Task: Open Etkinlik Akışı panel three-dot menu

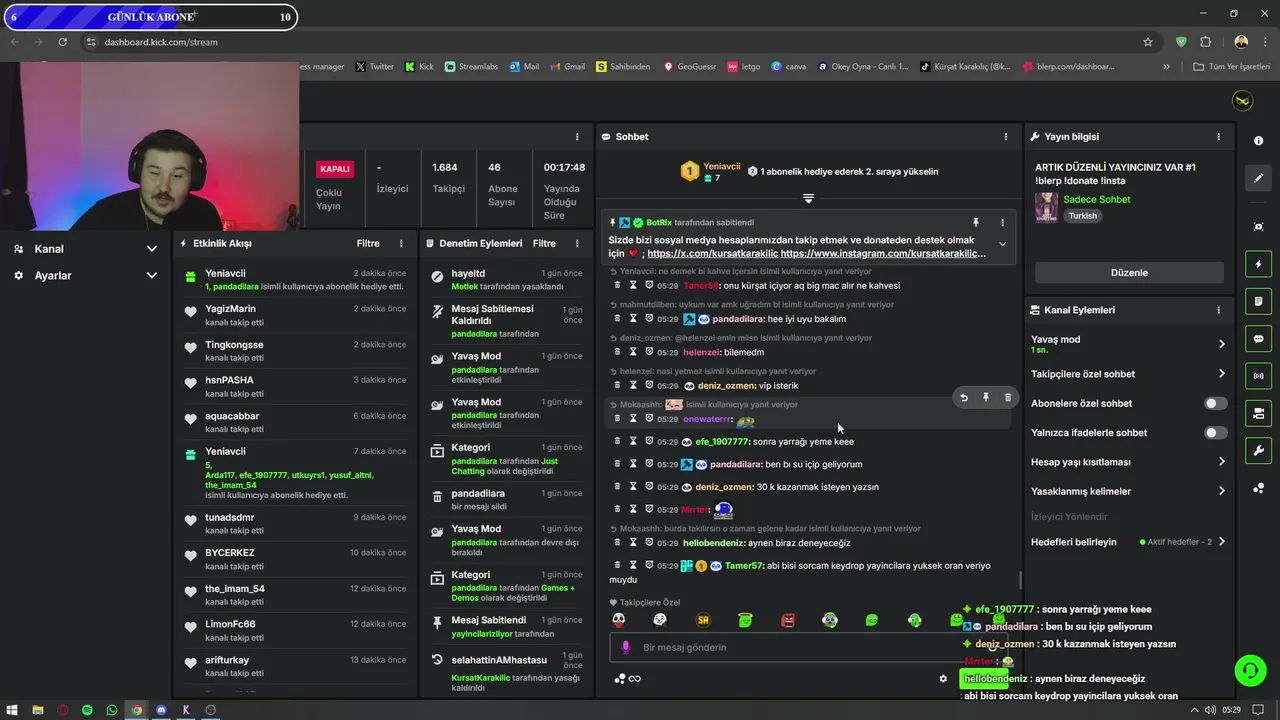Action: (x=401, y=243)
